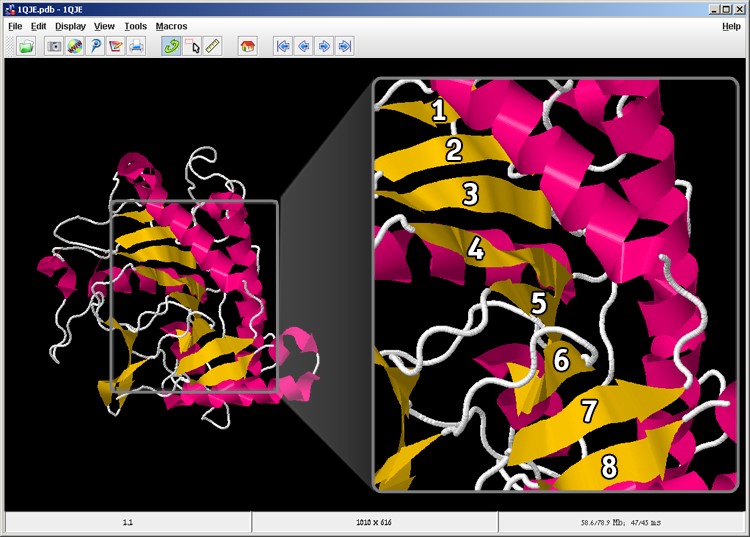750x537 pixels.
Task: Open the script editor notepad icon
Action: pyautogui.click(x=116, y=46)
